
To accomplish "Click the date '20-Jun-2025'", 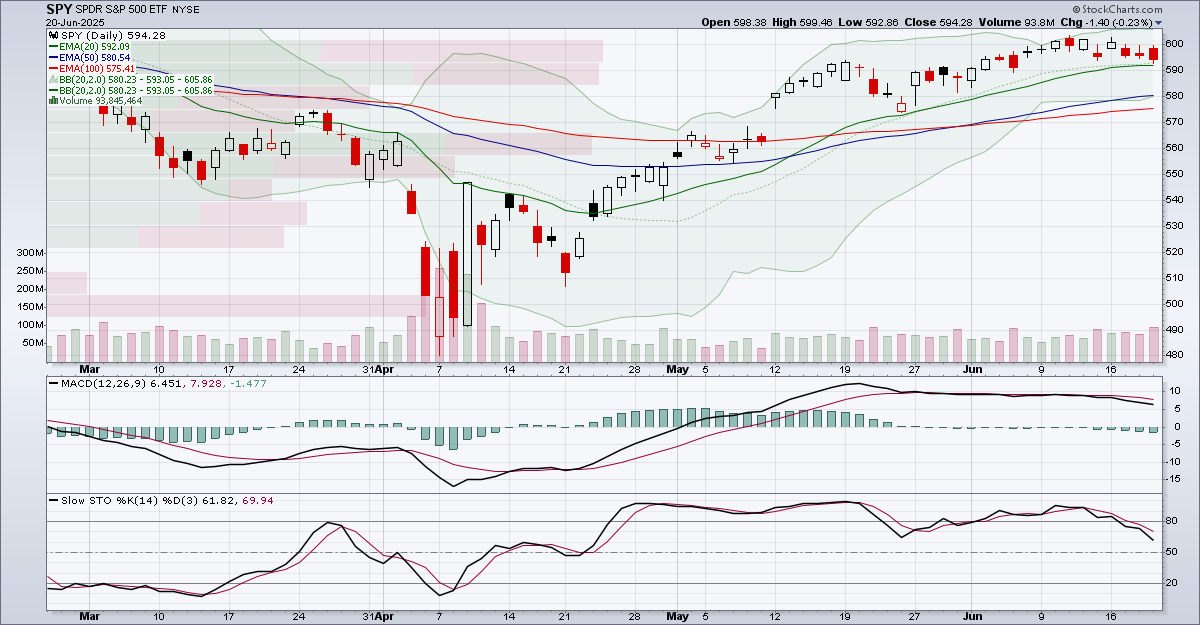I will (x=75, y=22).
